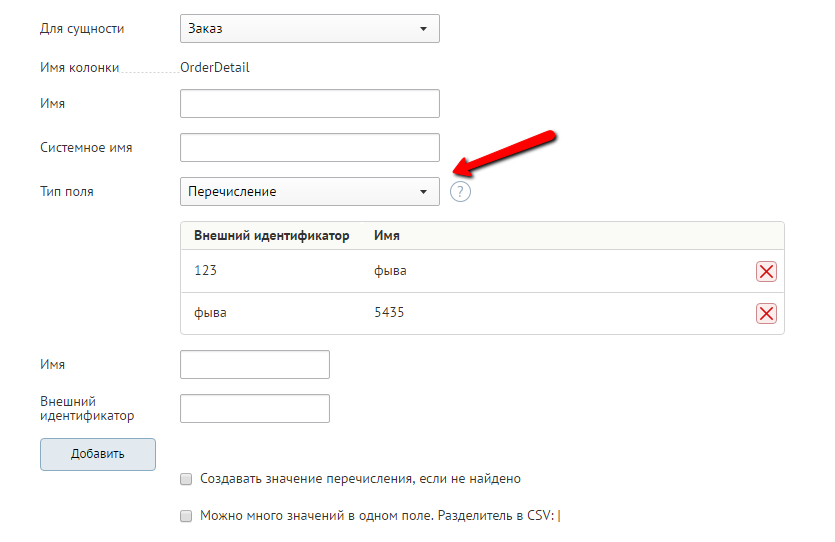Screen dimensions: 835x542
Task: Click into the Системное имя text field
Action: click(x=309, y=148)
